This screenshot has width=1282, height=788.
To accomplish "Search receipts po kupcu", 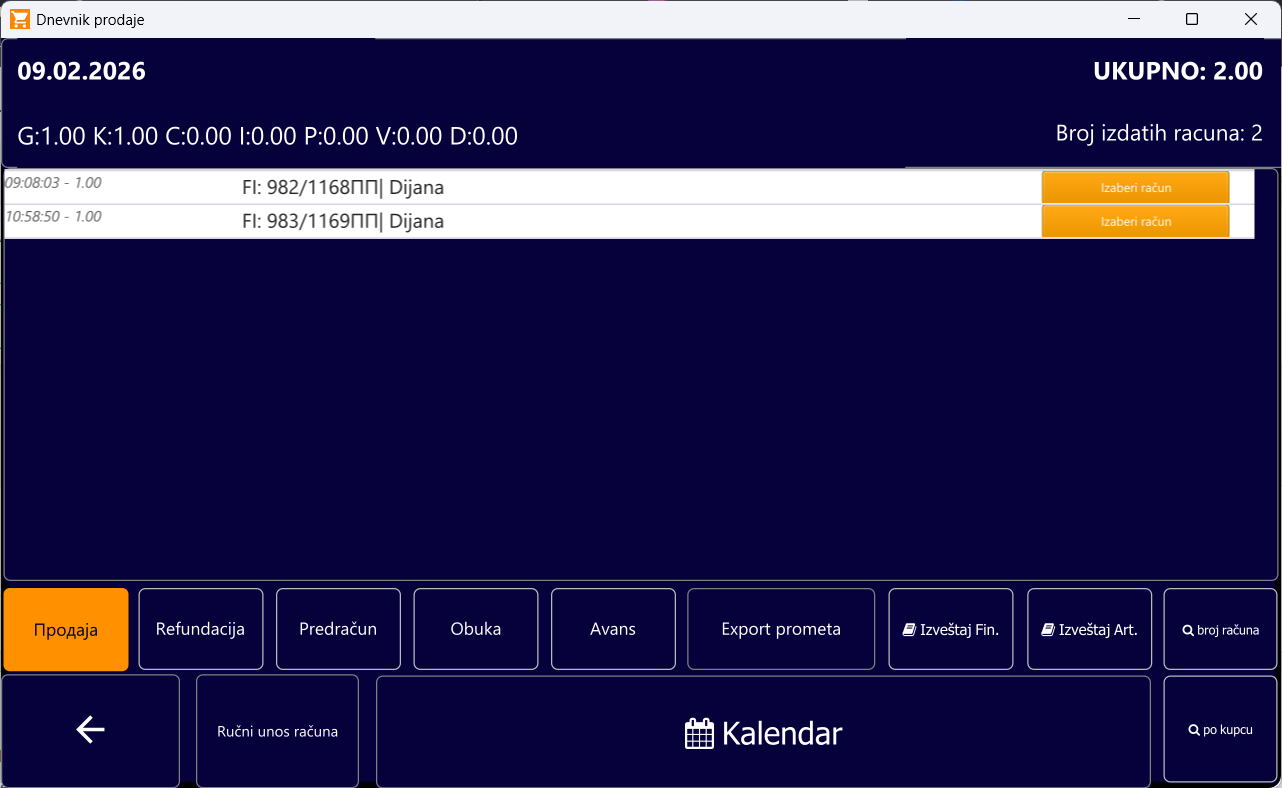I will coord(1220,730).
